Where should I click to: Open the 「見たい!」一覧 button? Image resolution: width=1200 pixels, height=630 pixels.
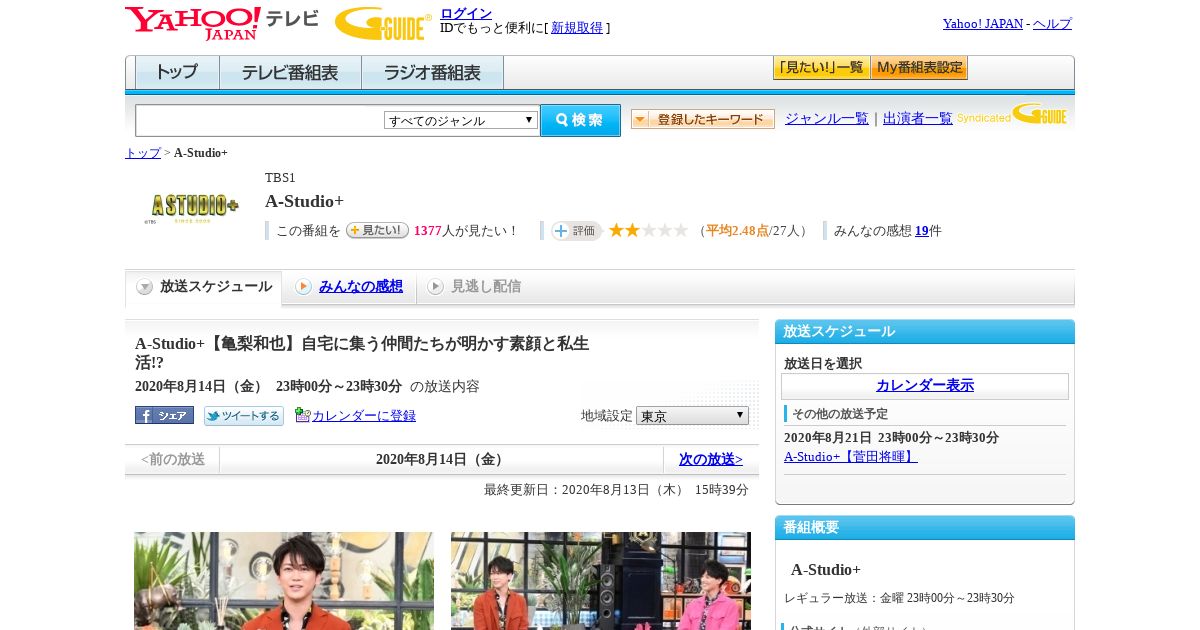pos(821,68)
